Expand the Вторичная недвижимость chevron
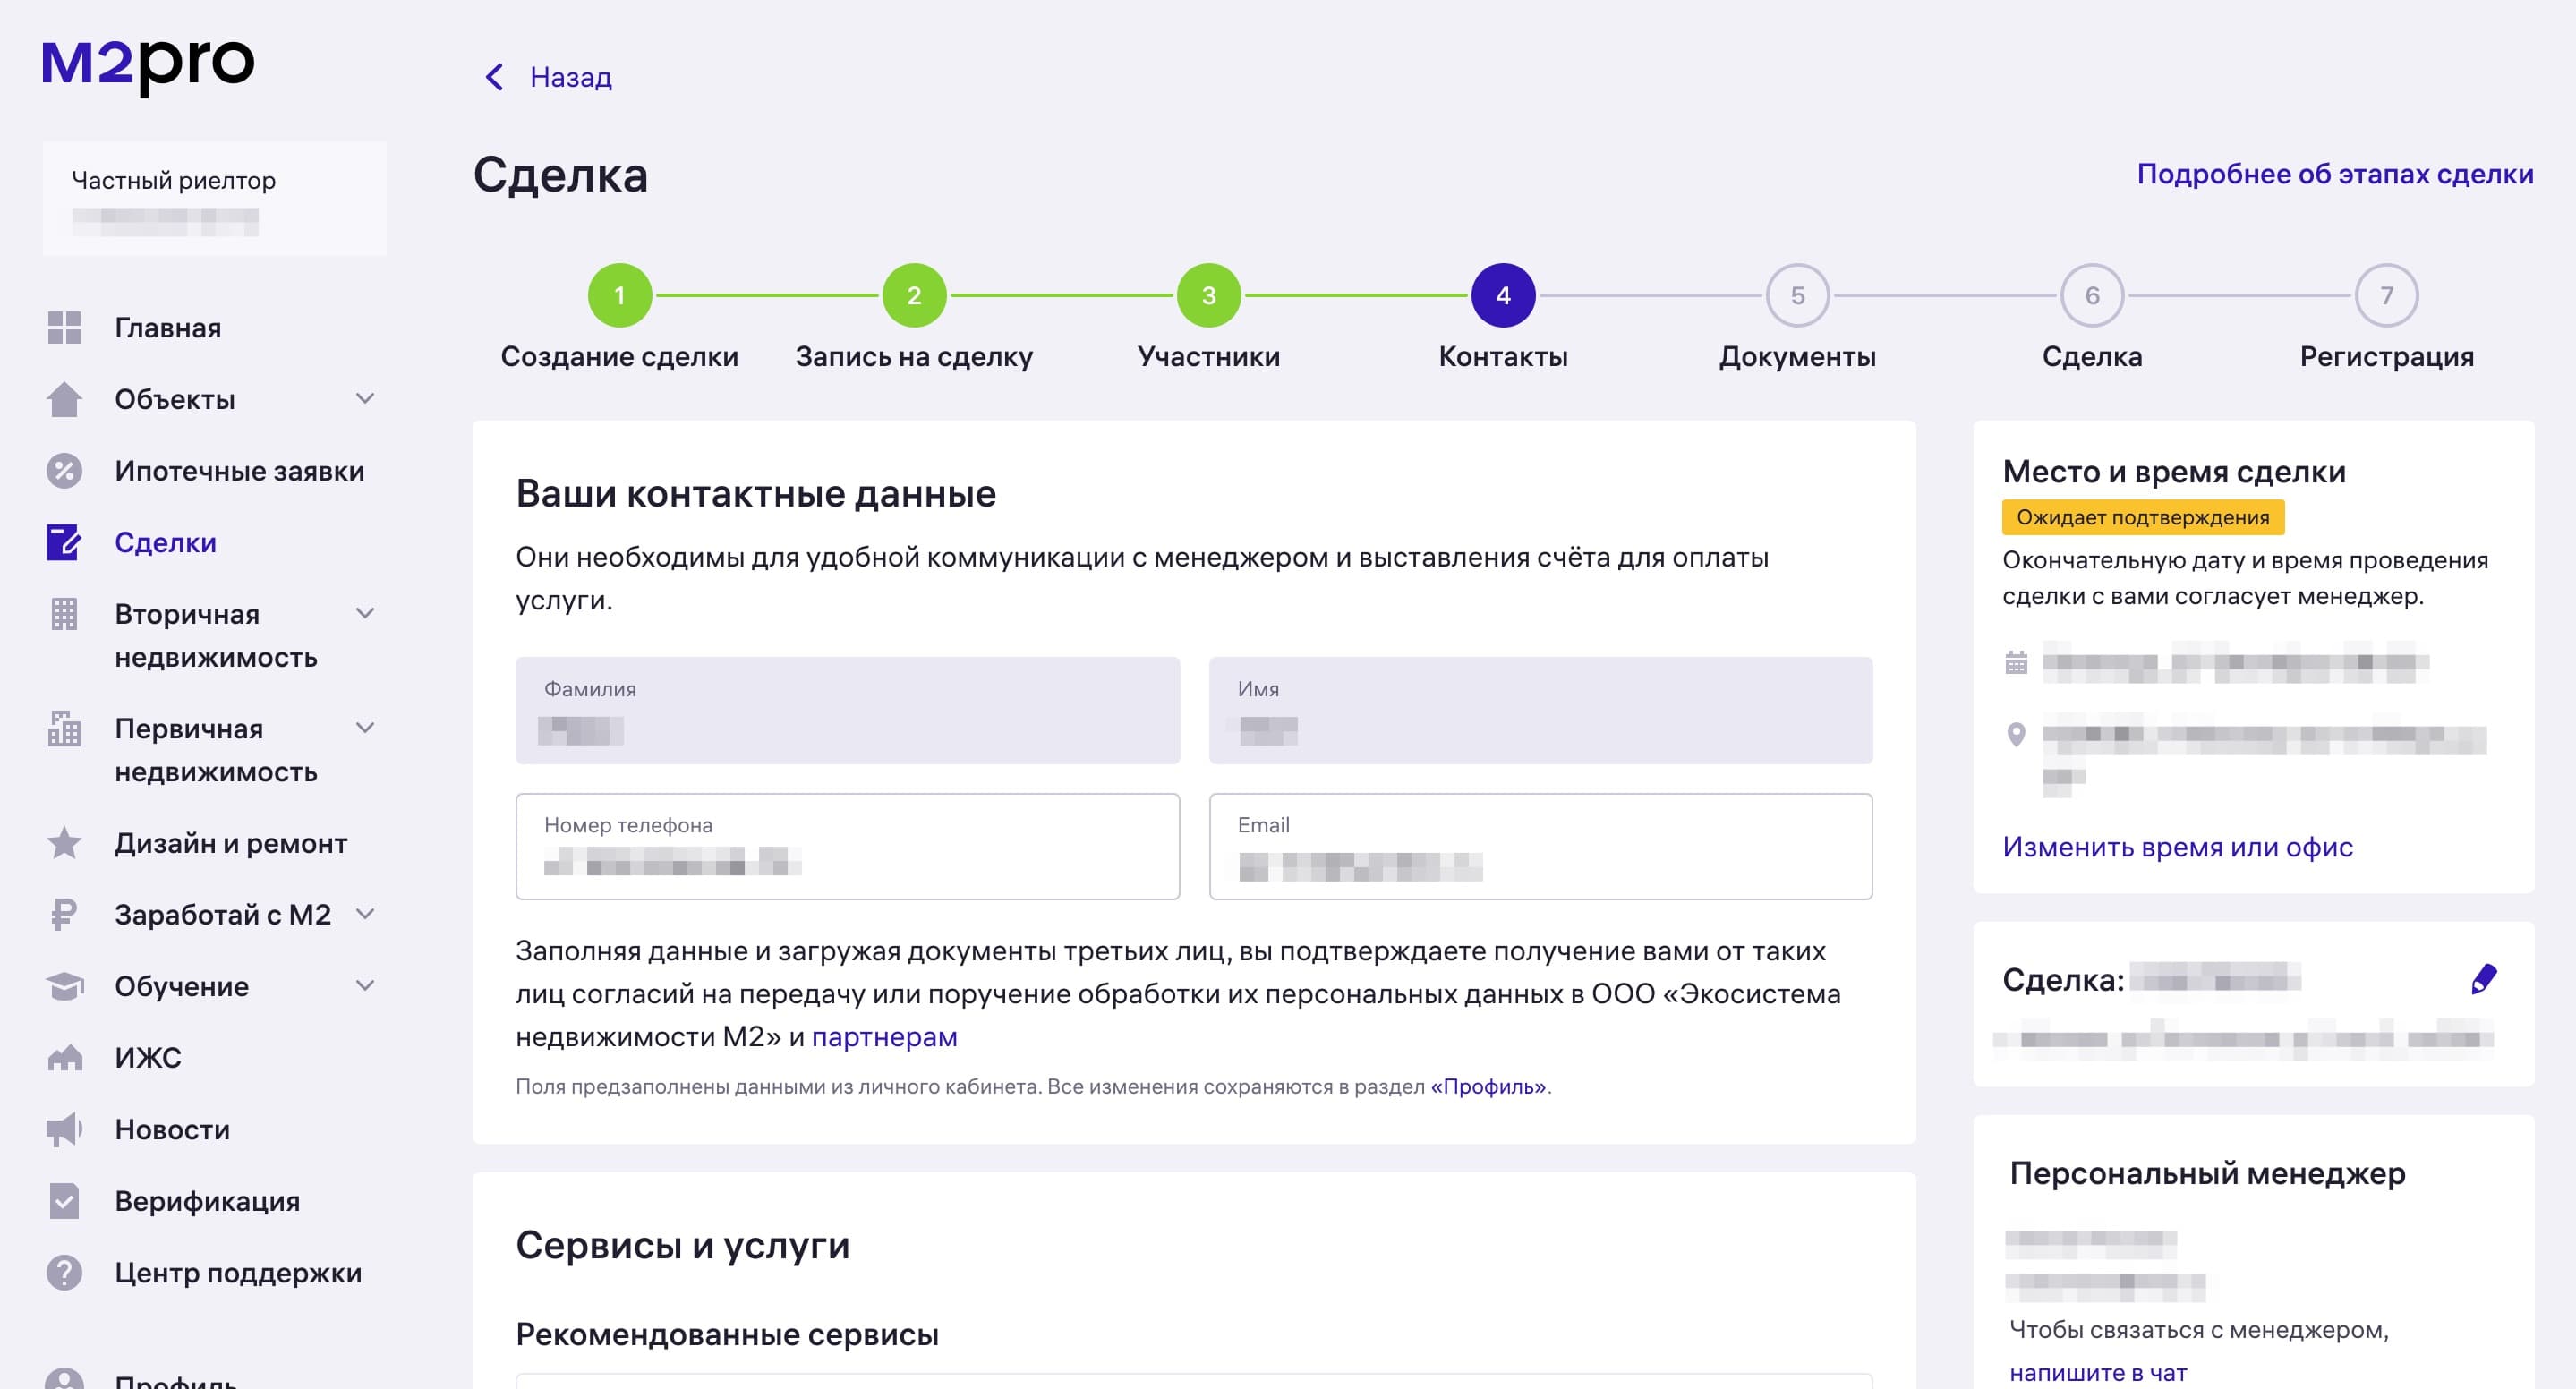This screenshot has height=1389, width=2576. pos(366,613)
